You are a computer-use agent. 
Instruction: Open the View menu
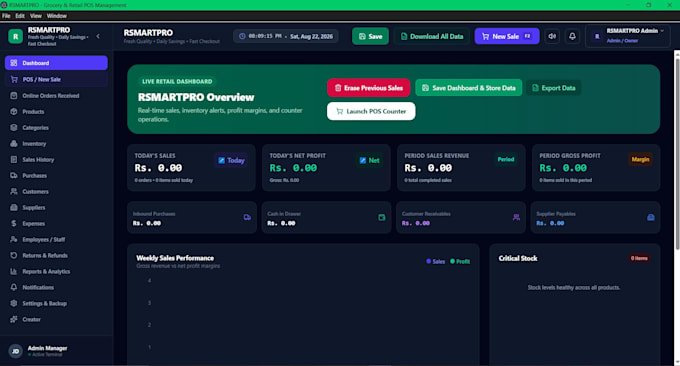[36, 16]
